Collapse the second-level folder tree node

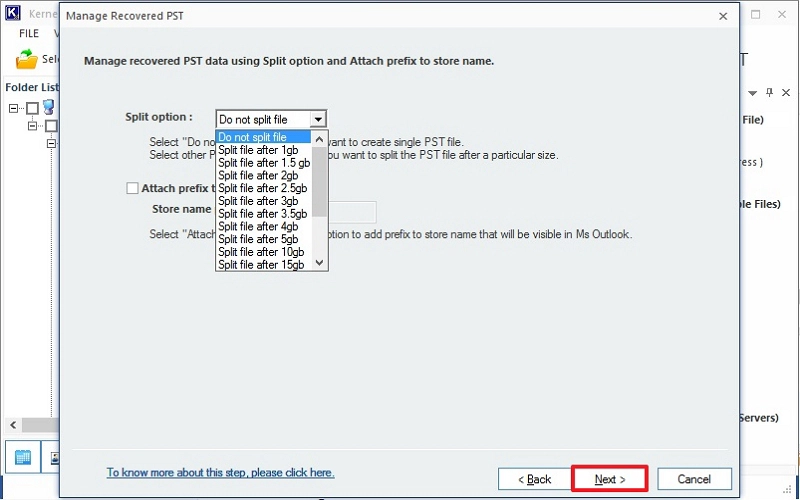click(x=33, y=126)
